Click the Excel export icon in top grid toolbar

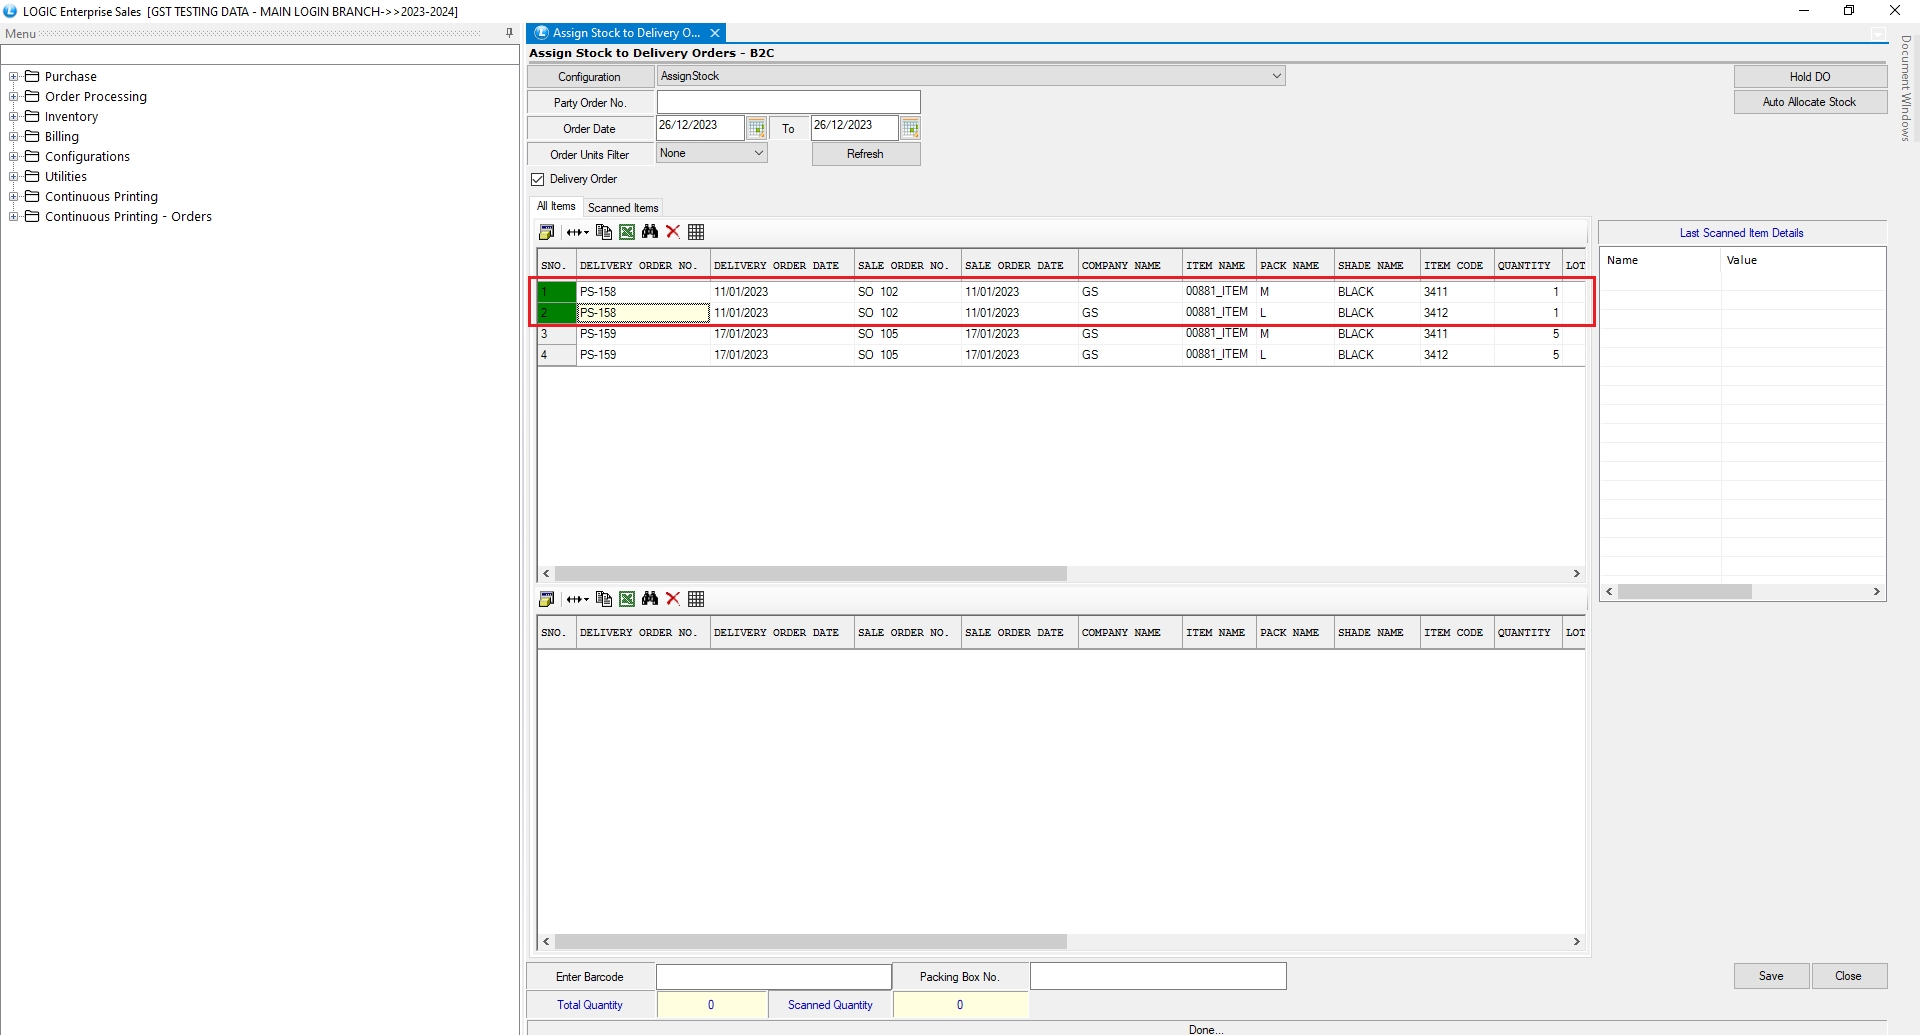point(627,232)
